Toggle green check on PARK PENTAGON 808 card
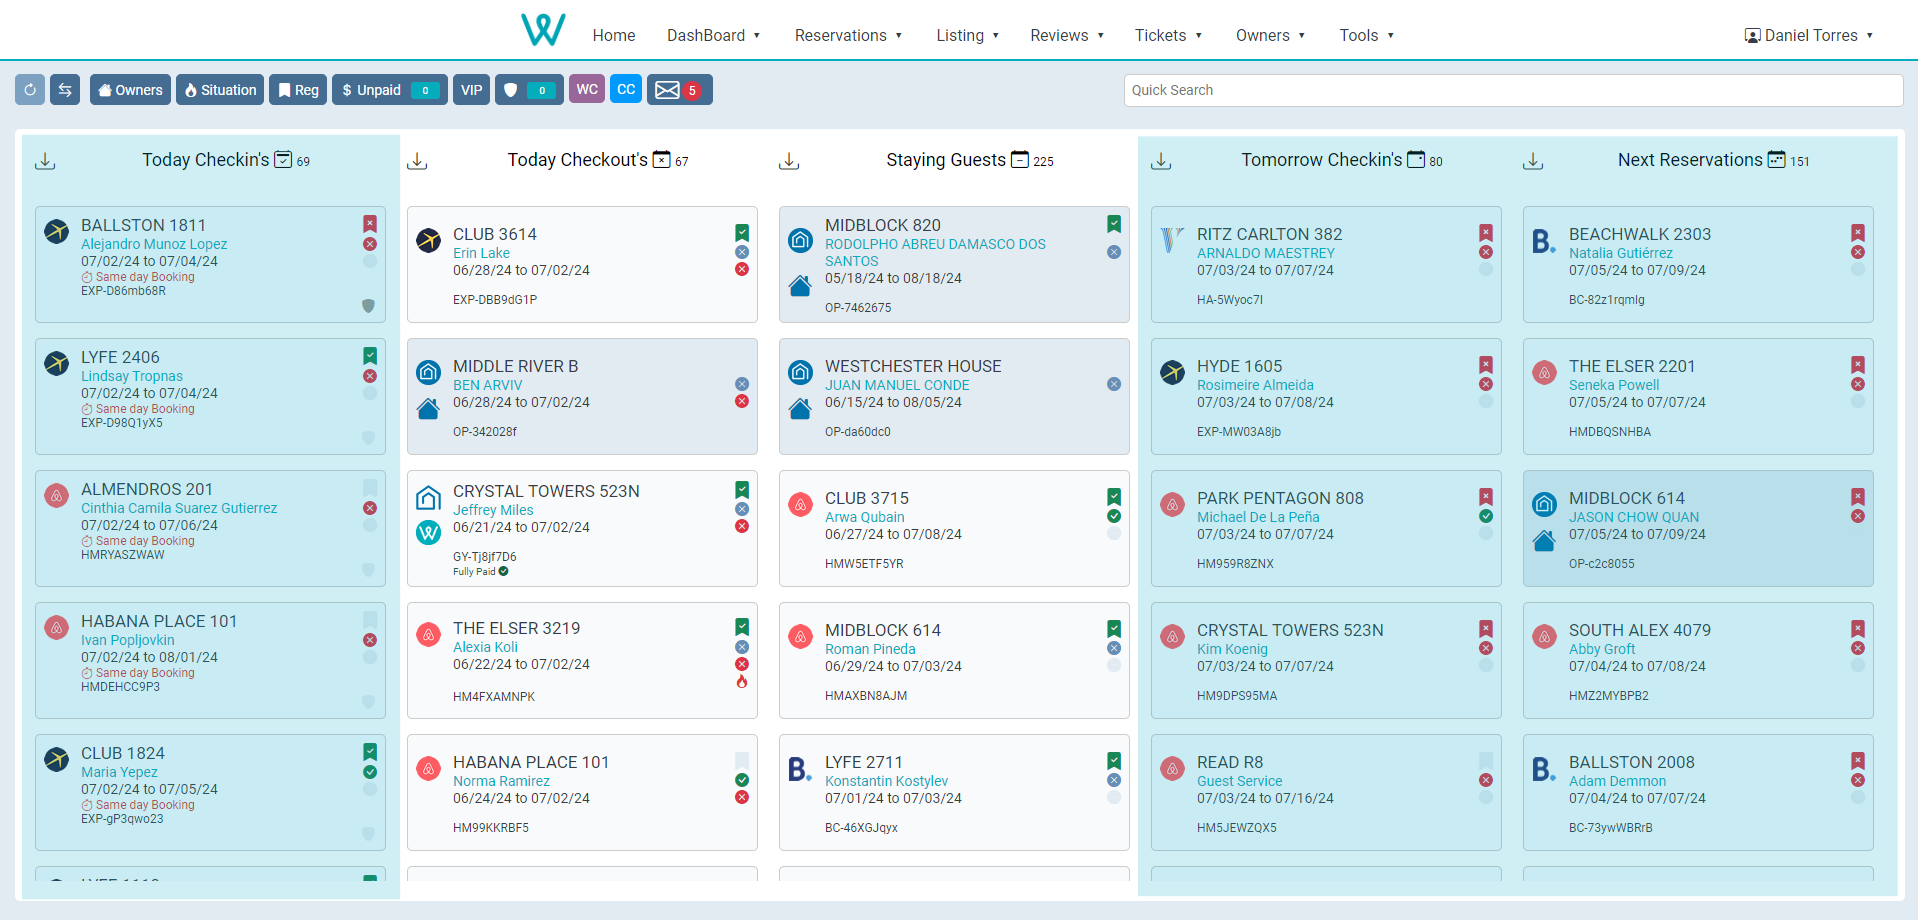Image resolution: width=1918 pixels, height=920 pixels. (x=1486, y=516)
